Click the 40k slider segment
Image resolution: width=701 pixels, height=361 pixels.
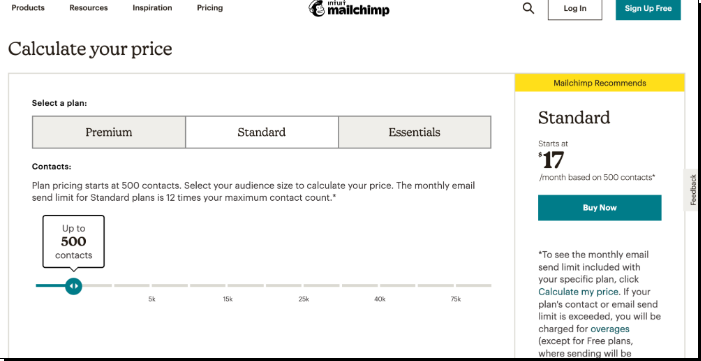pyautogui.click(x=380, y=285)
